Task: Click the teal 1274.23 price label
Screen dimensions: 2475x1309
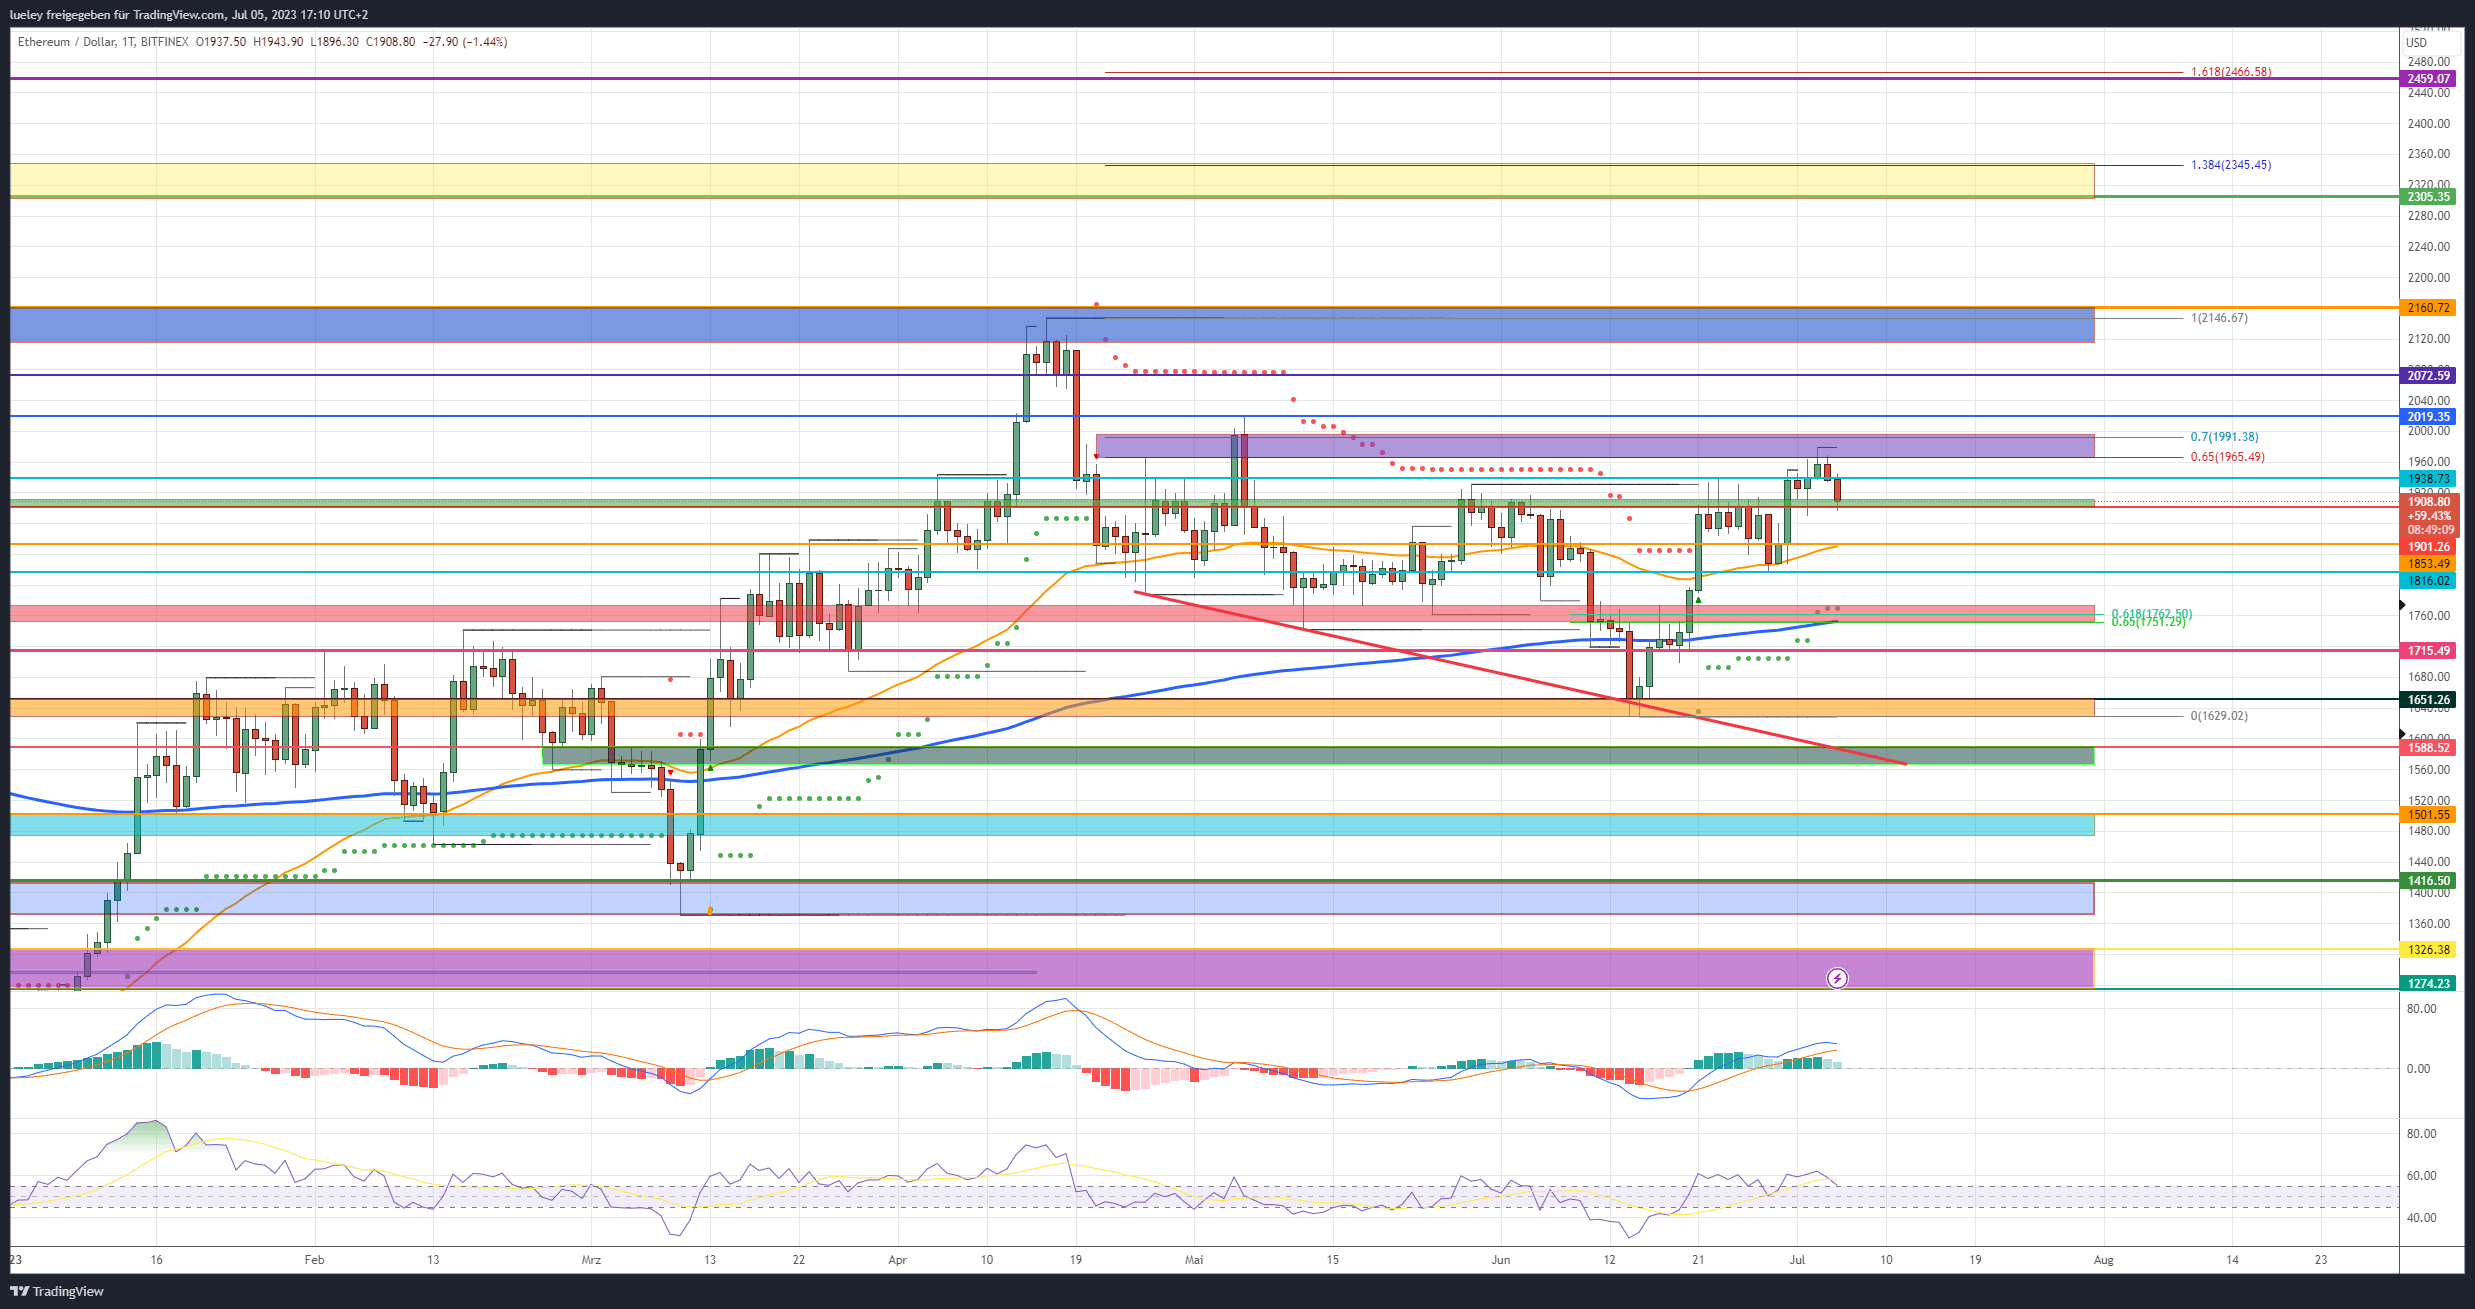Action: (2428, 984)
